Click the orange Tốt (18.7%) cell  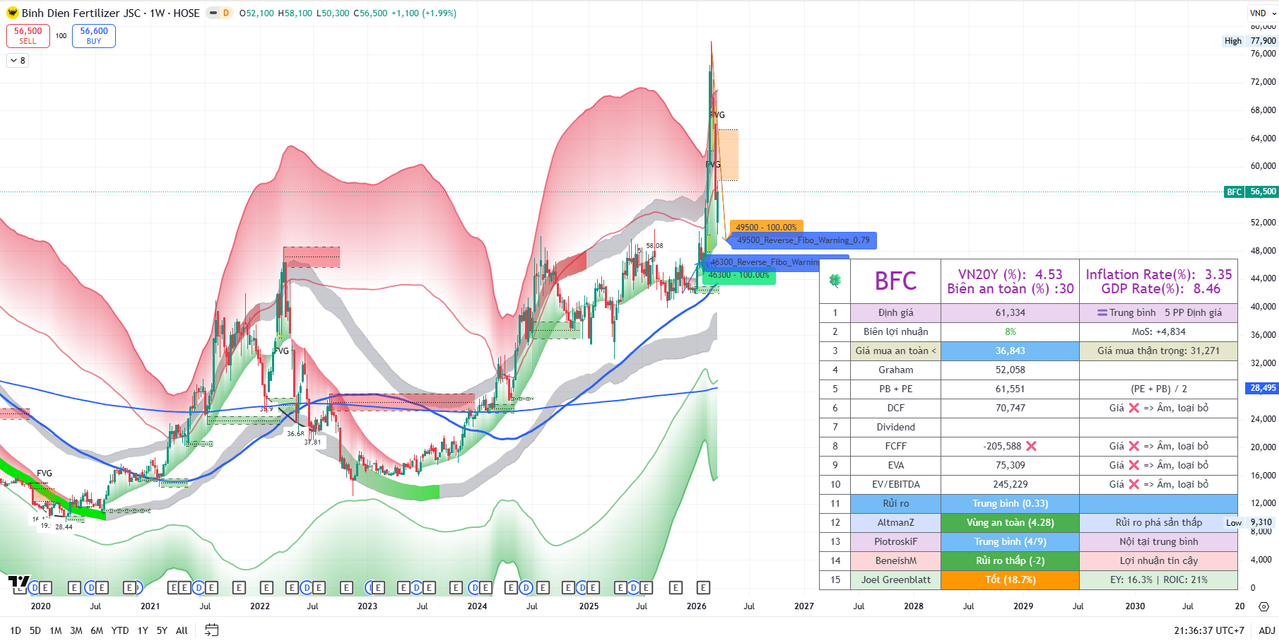coord(1010,579)
